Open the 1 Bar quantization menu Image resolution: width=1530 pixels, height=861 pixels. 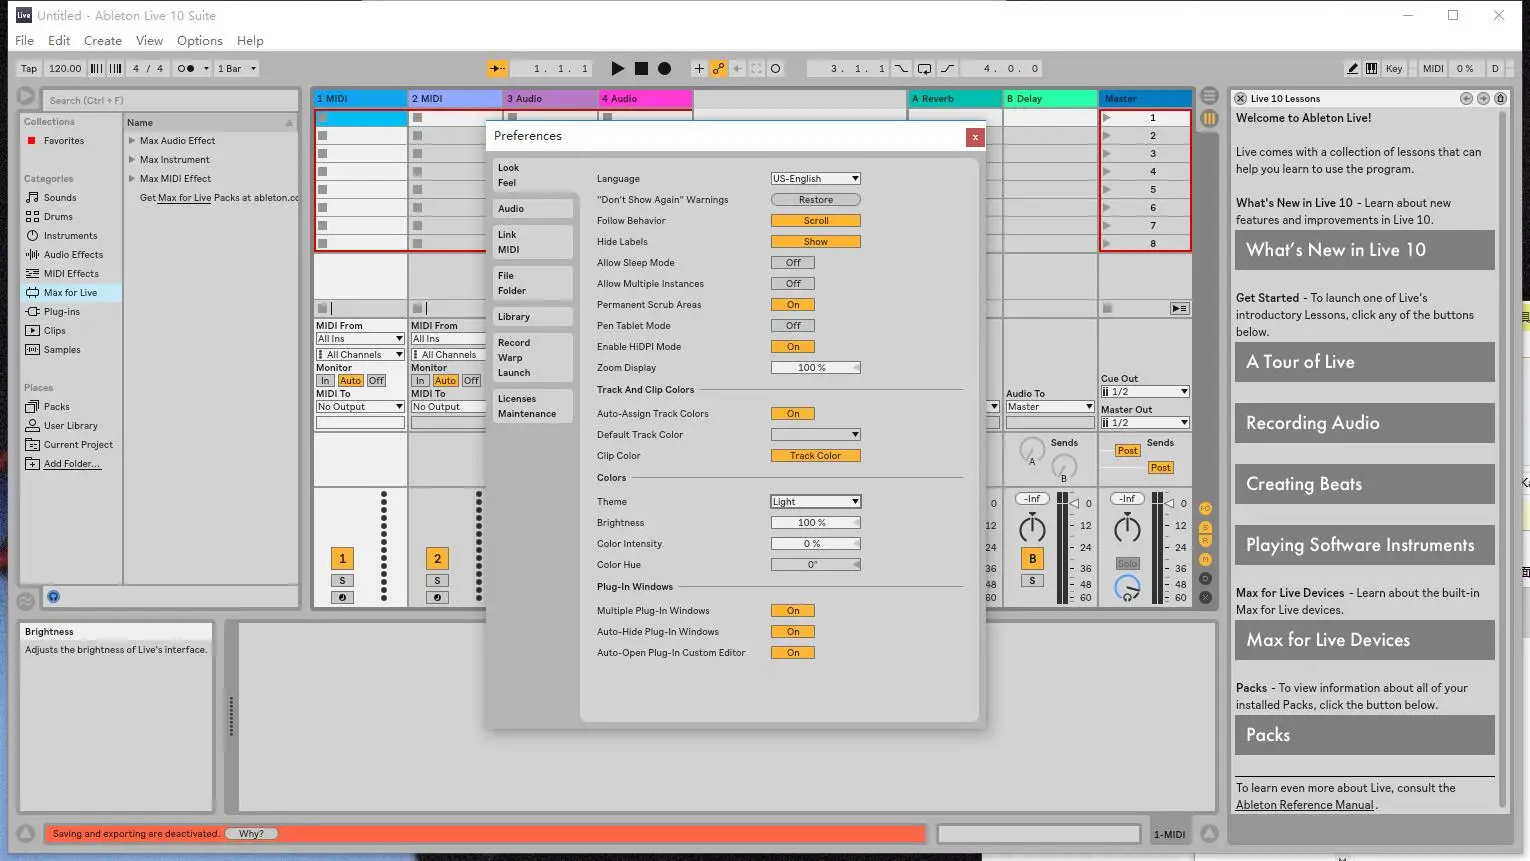pos(237,68)
